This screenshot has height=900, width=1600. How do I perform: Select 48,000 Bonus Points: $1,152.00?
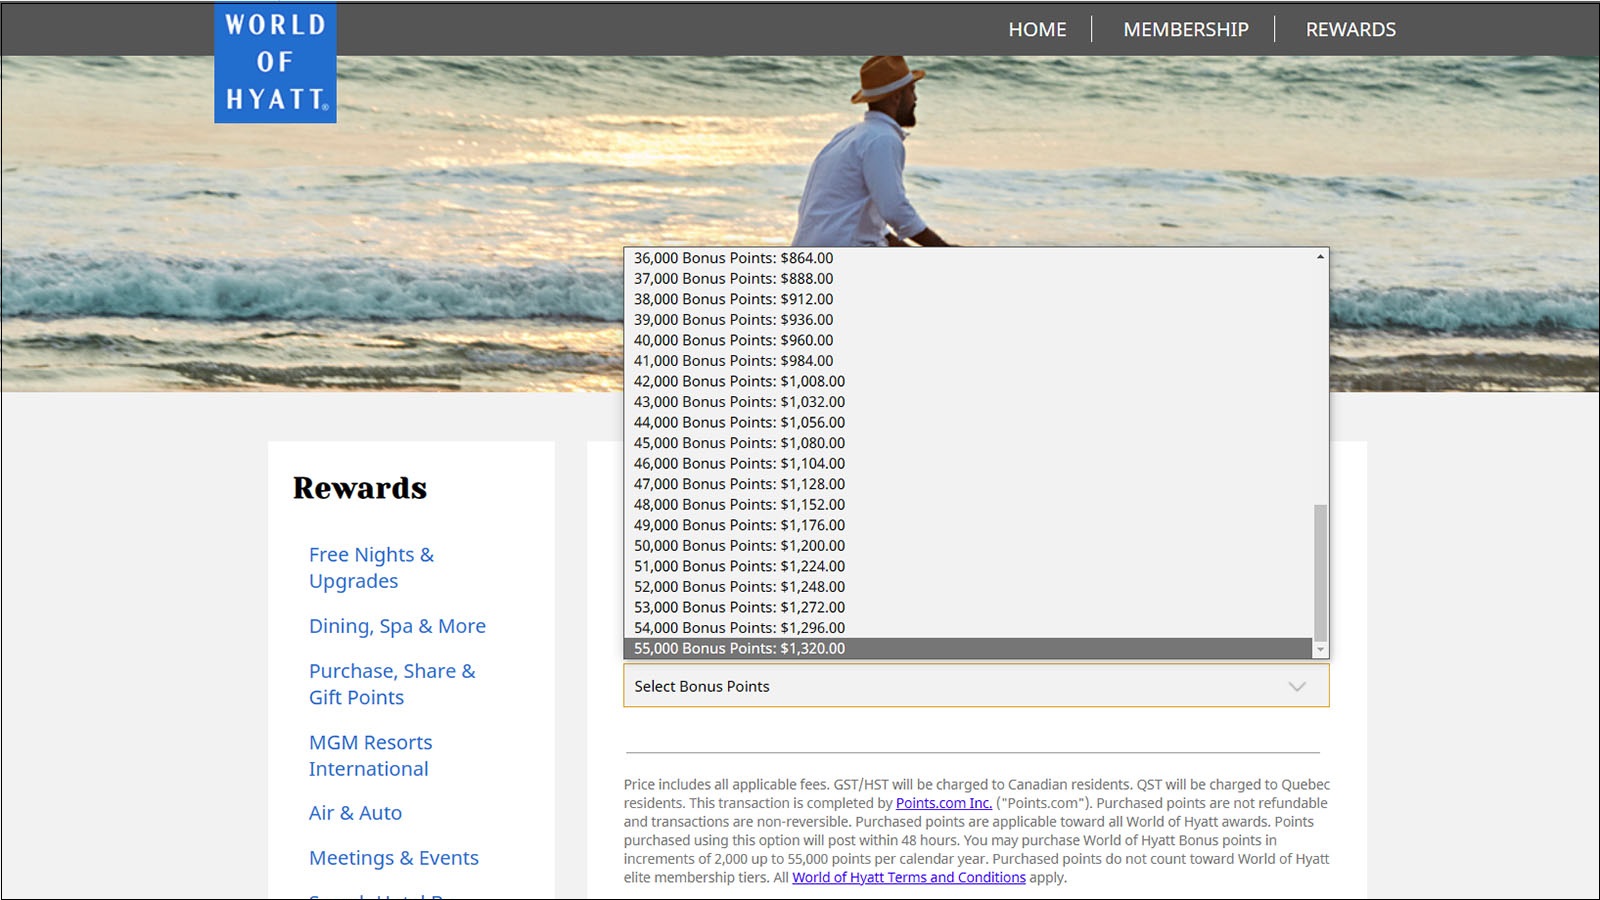[x=968, y=504]
